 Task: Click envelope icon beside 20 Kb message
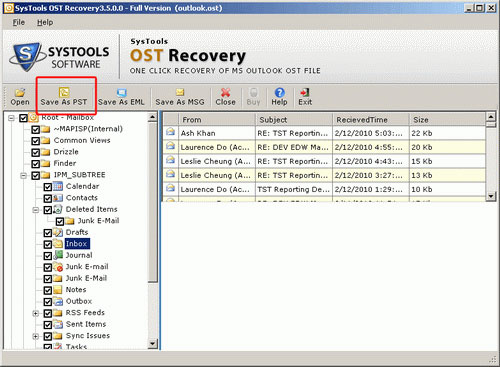point(171,146)
